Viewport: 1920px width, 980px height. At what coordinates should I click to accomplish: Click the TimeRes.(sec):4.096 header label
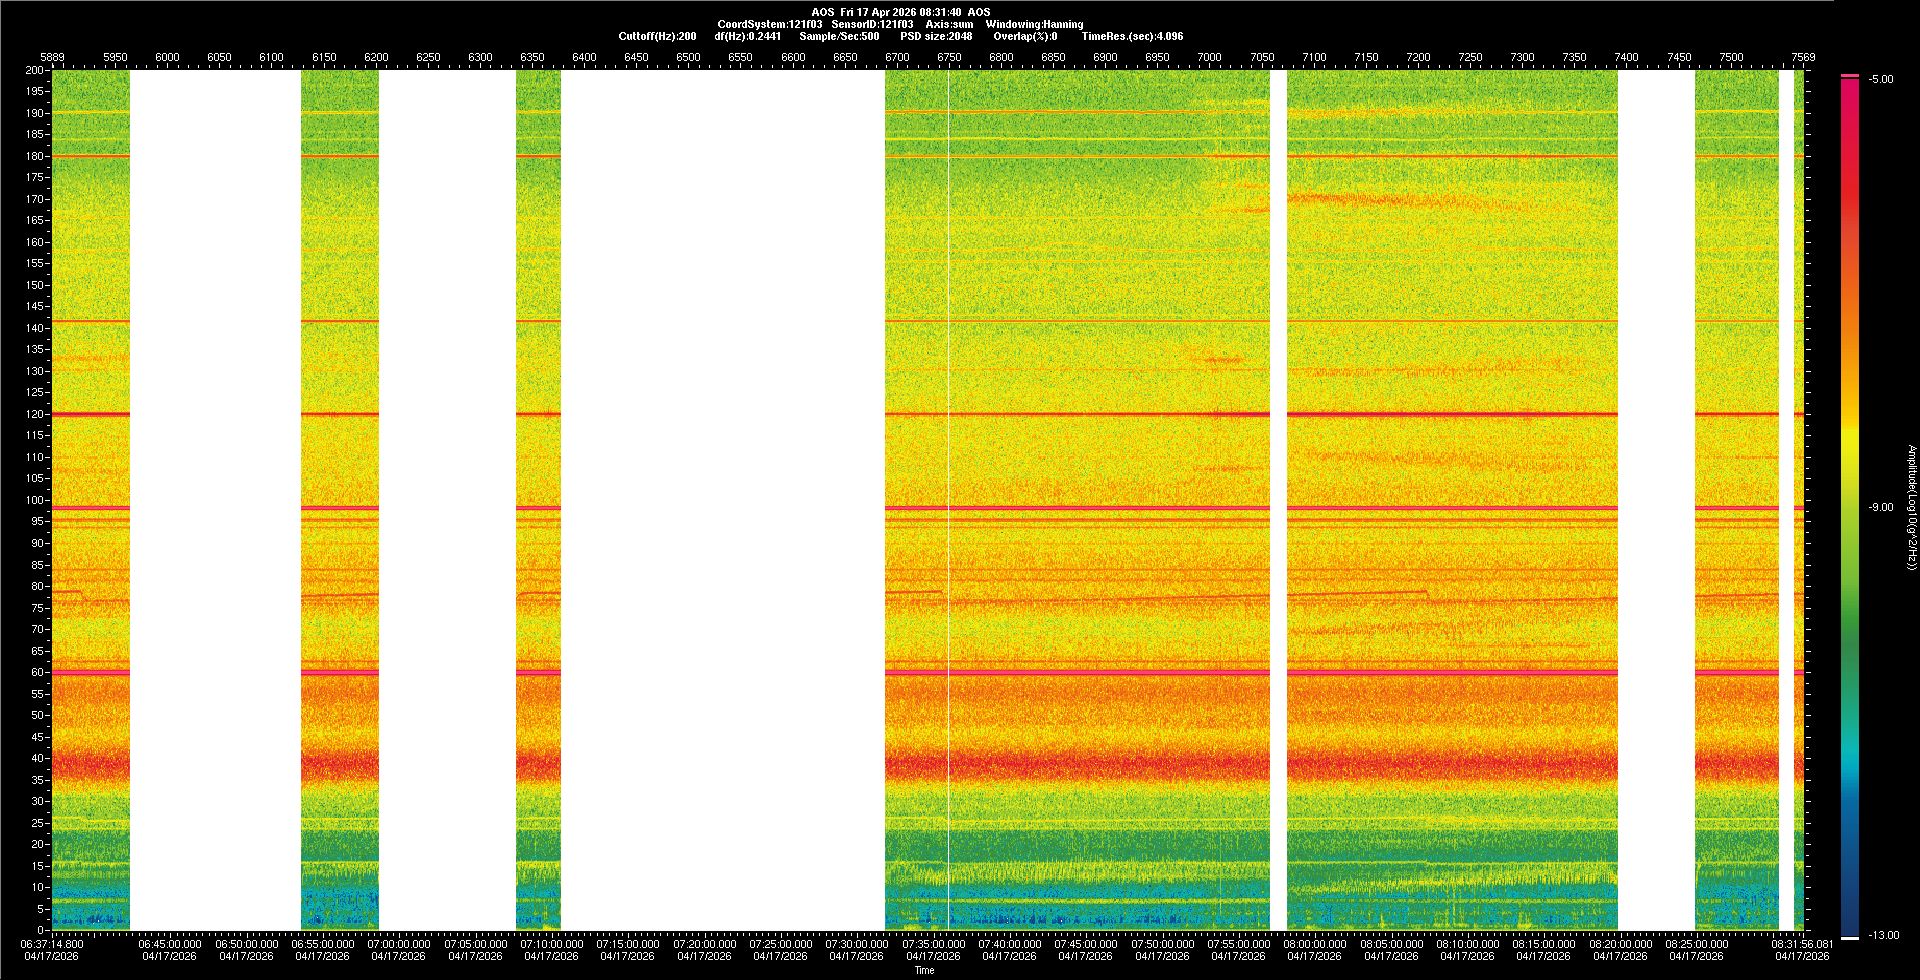tap(1132, 36)
